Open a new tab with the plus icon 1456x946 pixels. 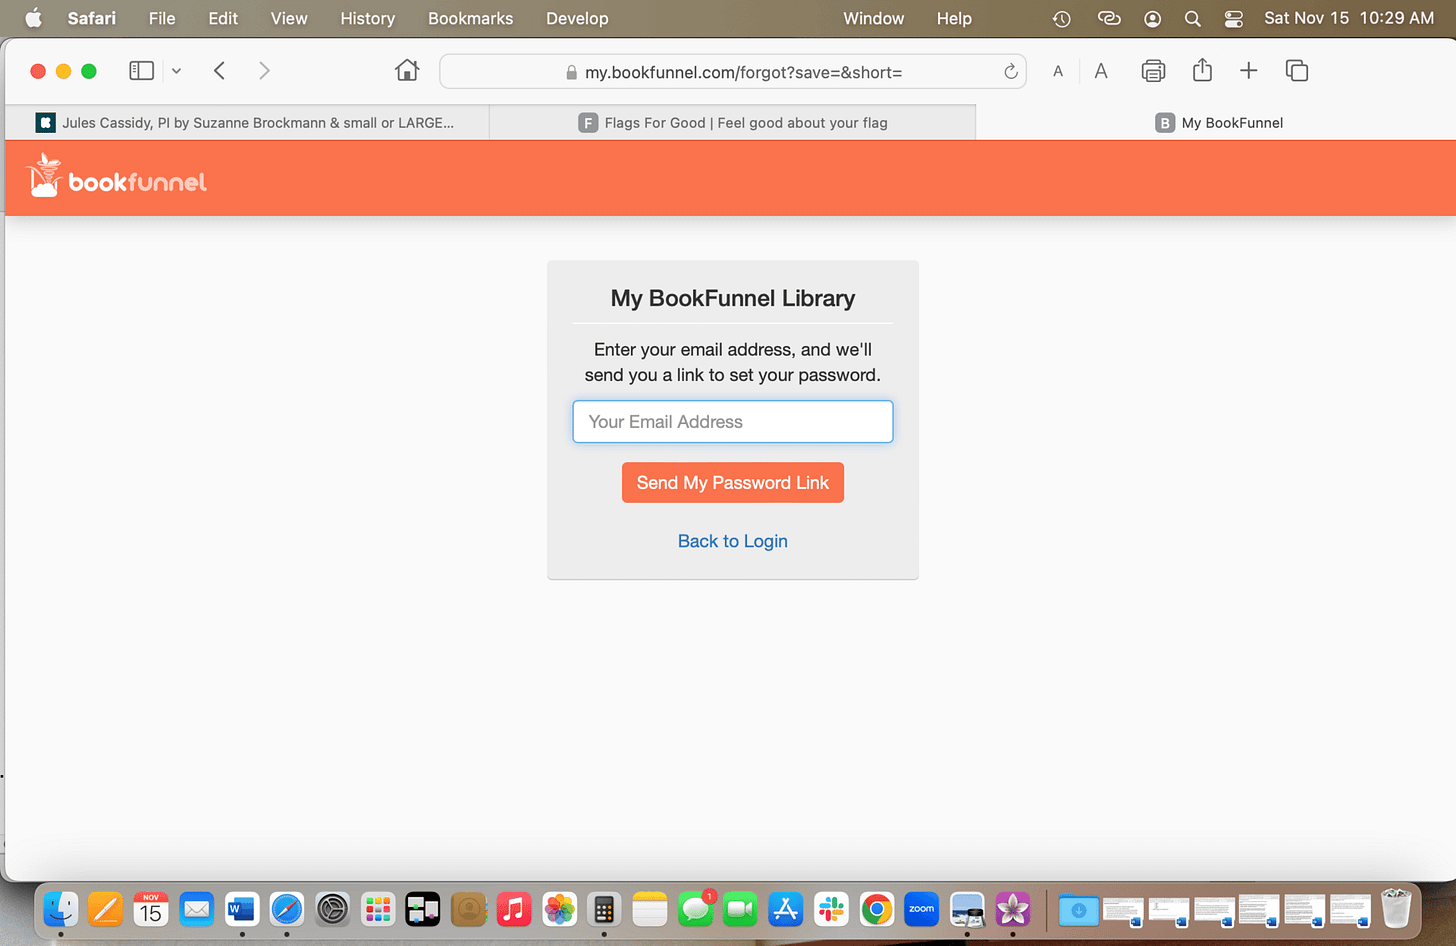point(1248,70)
